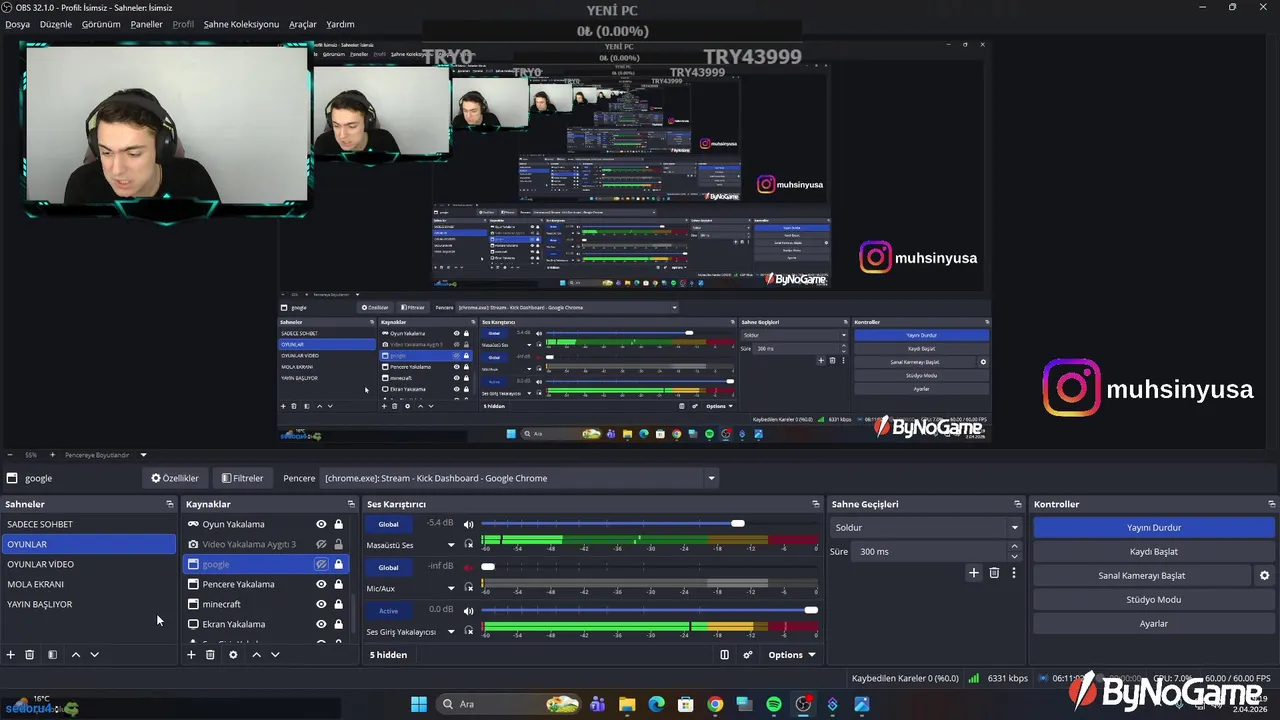This screenshot has height=720, width=1280.
Task: Unlock the minecraft source
Action: 339,604
